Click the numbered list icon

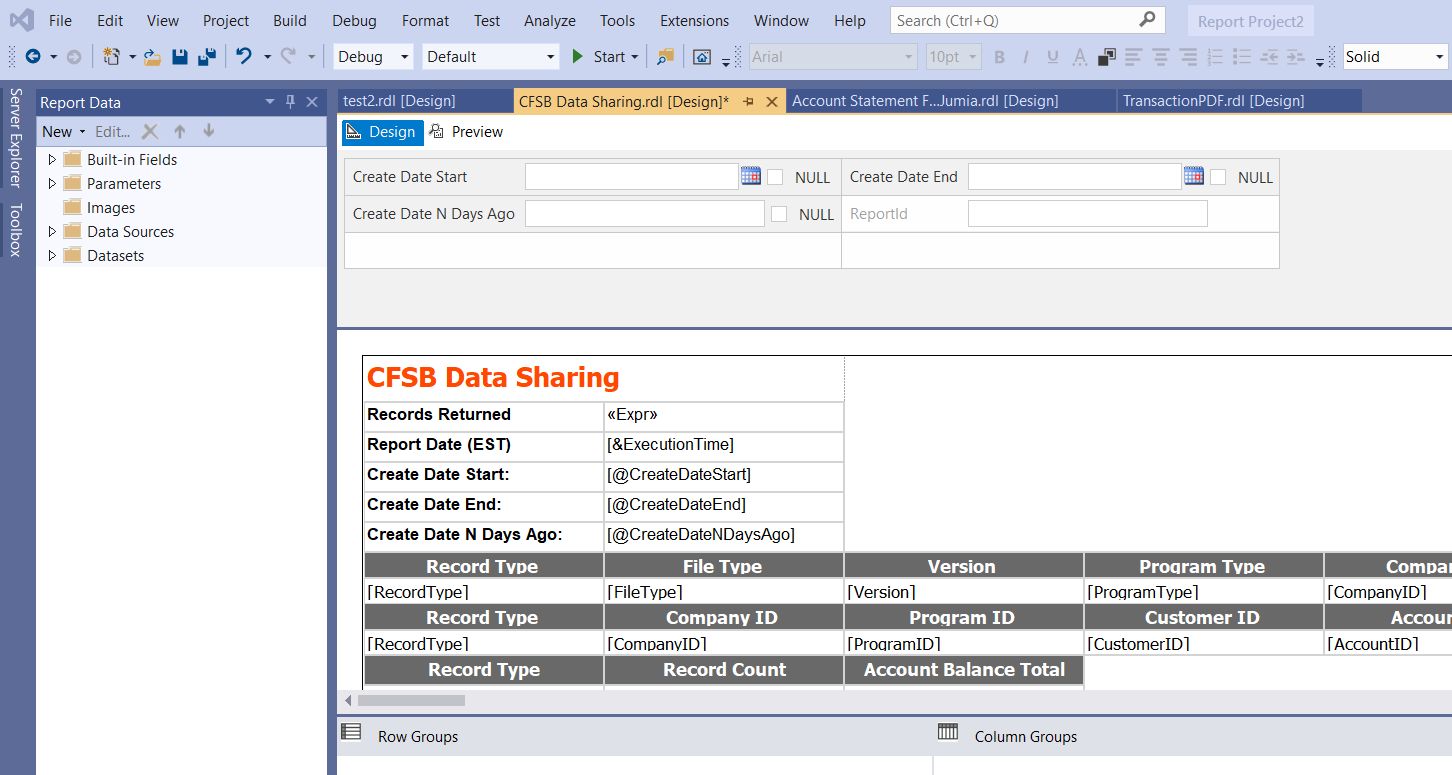(x=1215, y=57)
